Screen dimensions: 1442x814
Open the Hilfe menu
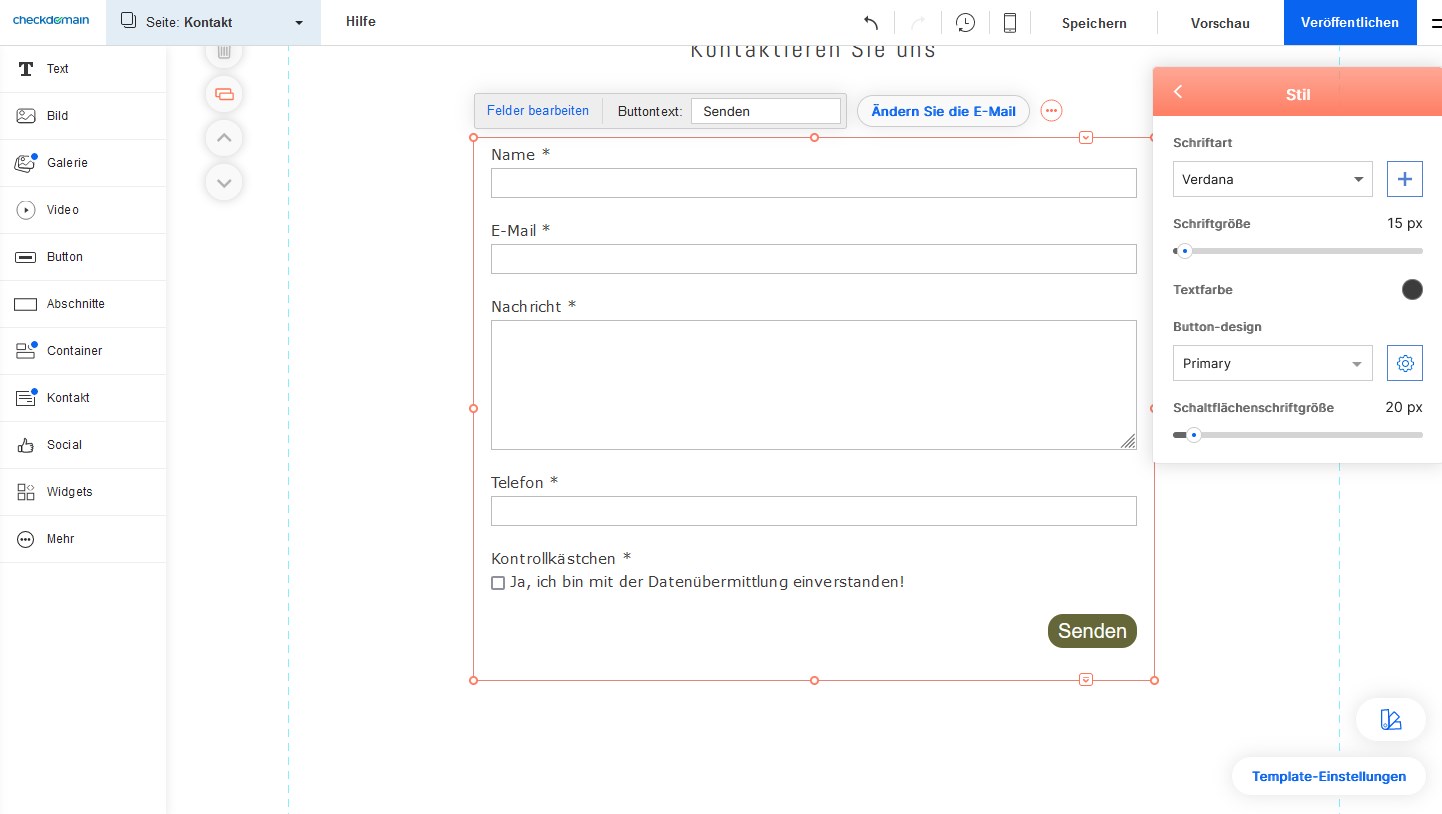coord(361,22)
